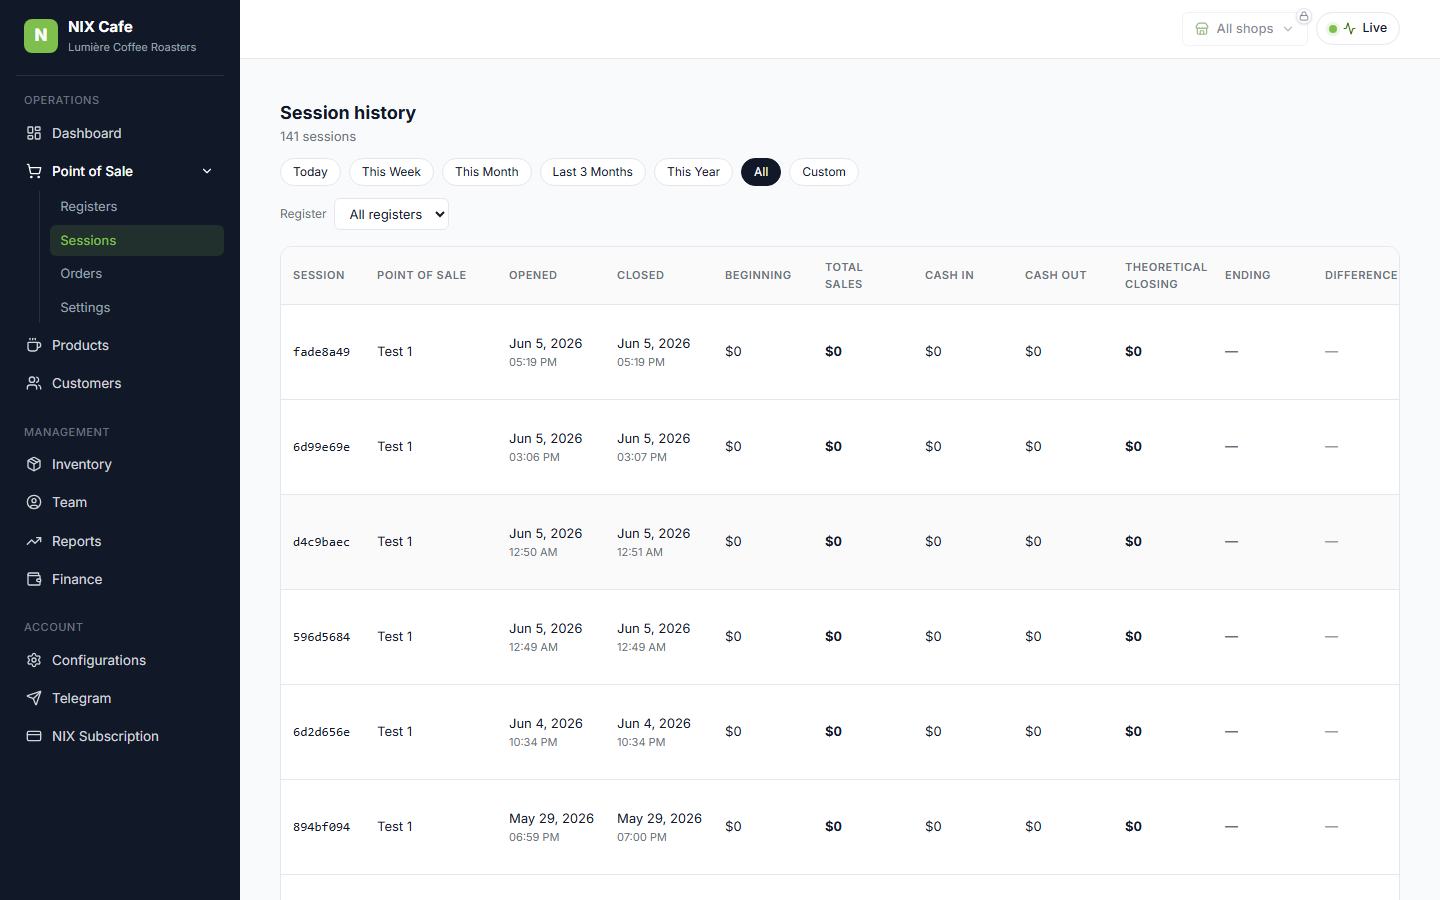Click the CASH OUT column header
Image resolution: width=1440 pixels, height=900 pixels.
click(x=1056, y=275)
